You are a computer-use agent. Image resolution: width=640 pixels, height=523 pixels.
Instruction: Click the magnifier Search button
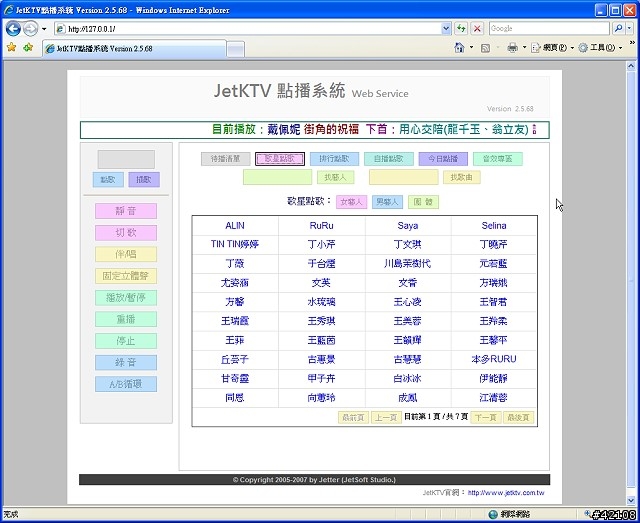[618, 29]
